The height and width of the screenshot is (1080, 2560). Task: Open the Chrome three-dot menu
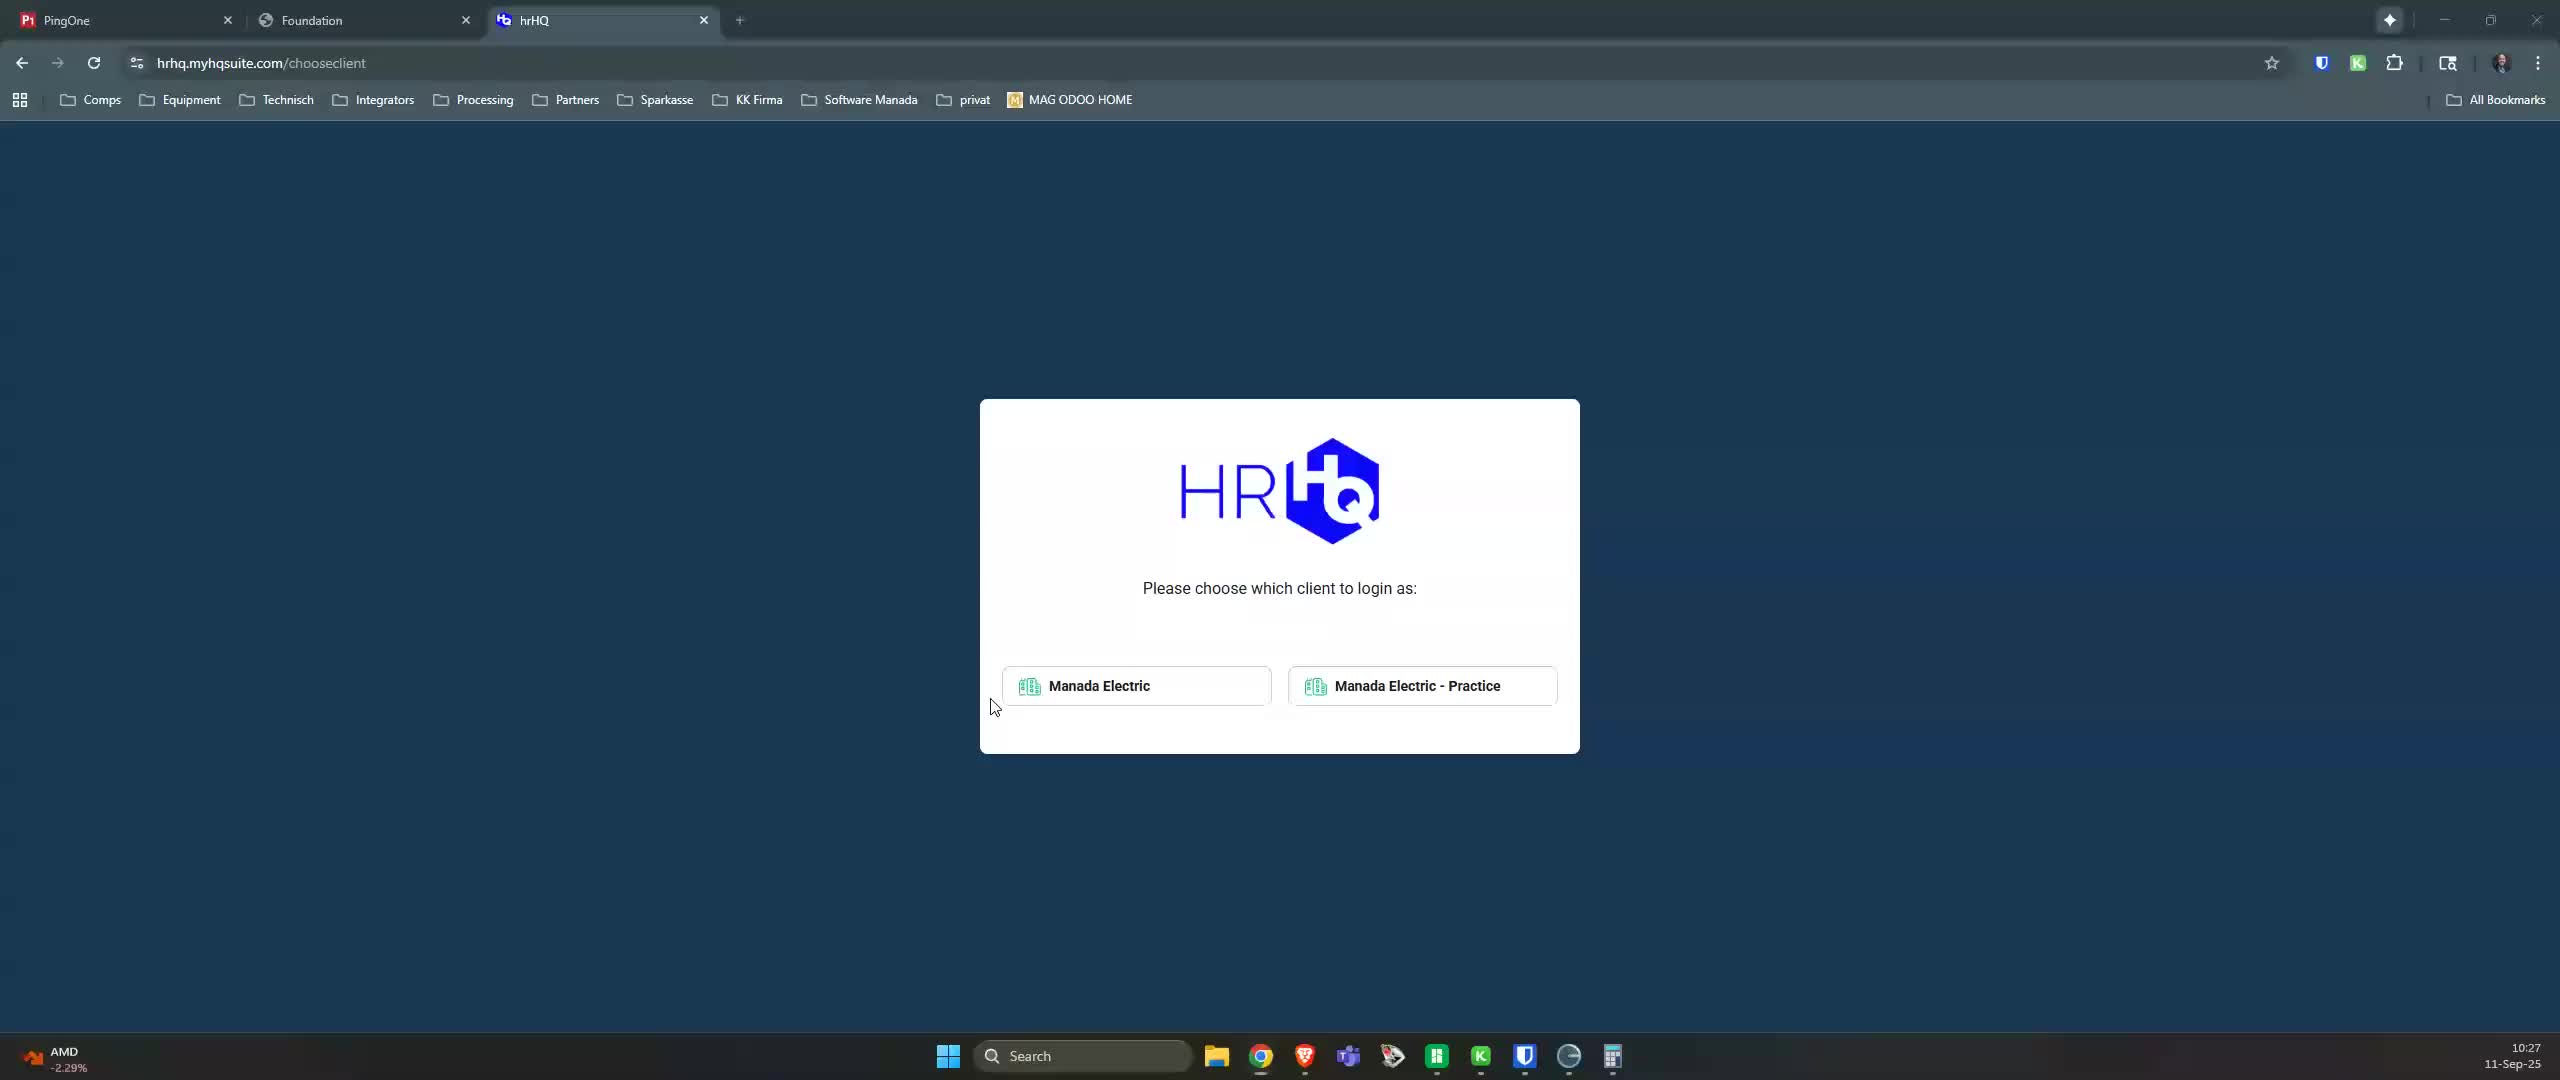coord(2538,63)
